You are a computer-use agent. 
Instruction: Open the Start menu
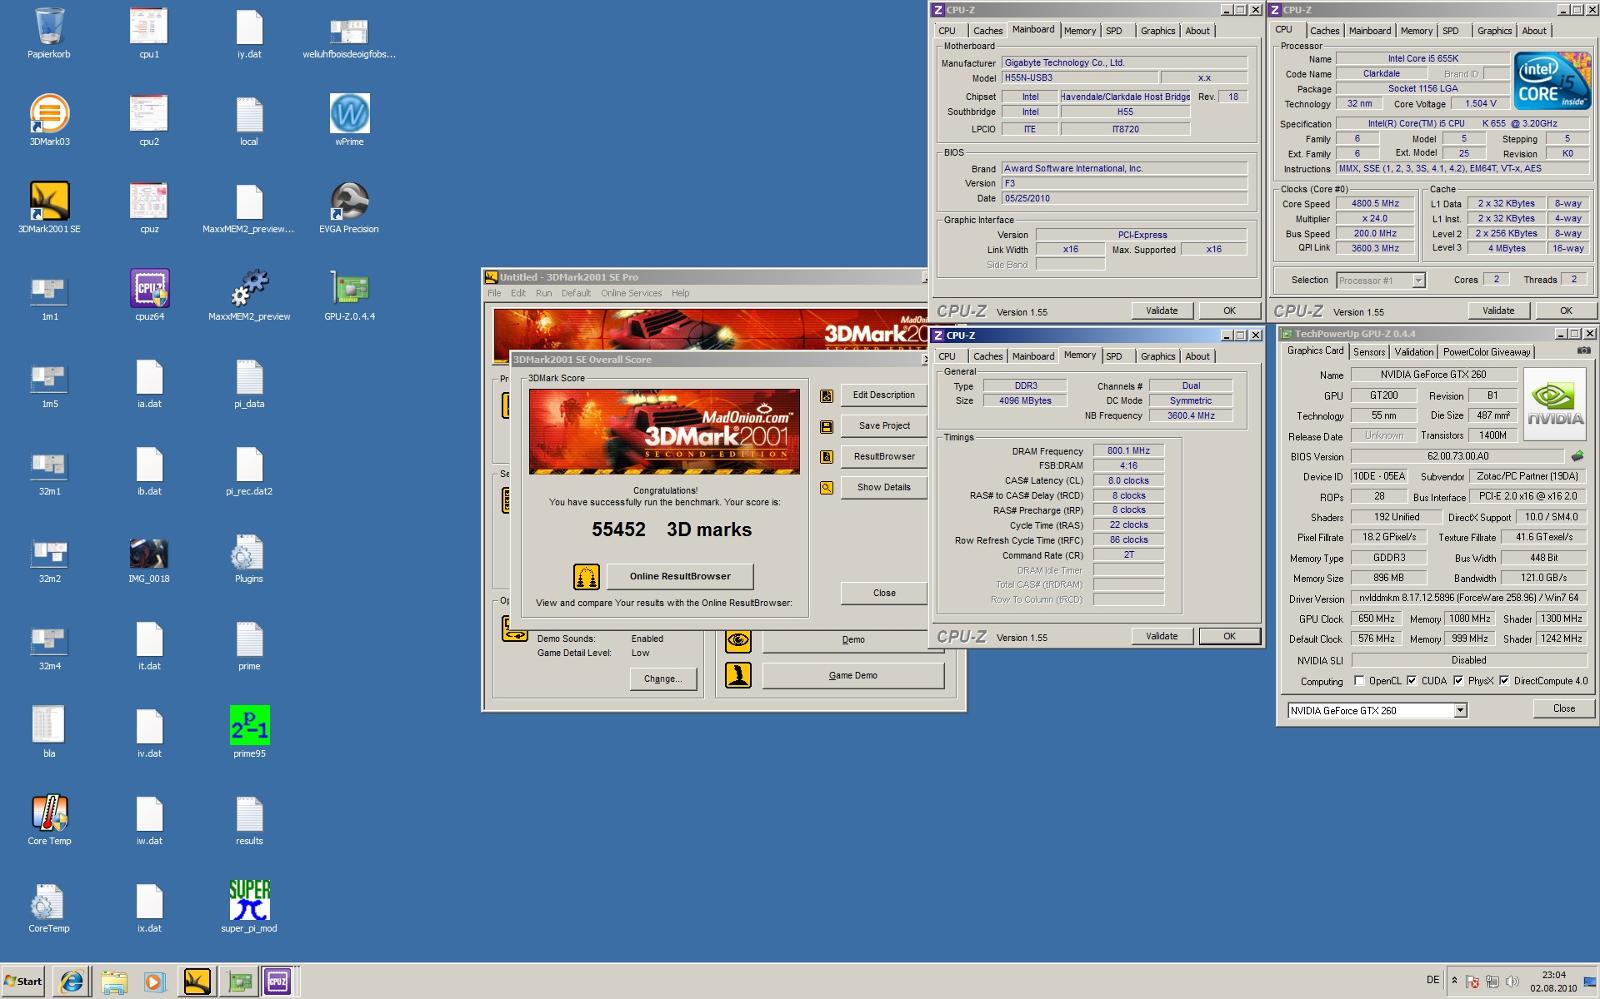(22, 982)
